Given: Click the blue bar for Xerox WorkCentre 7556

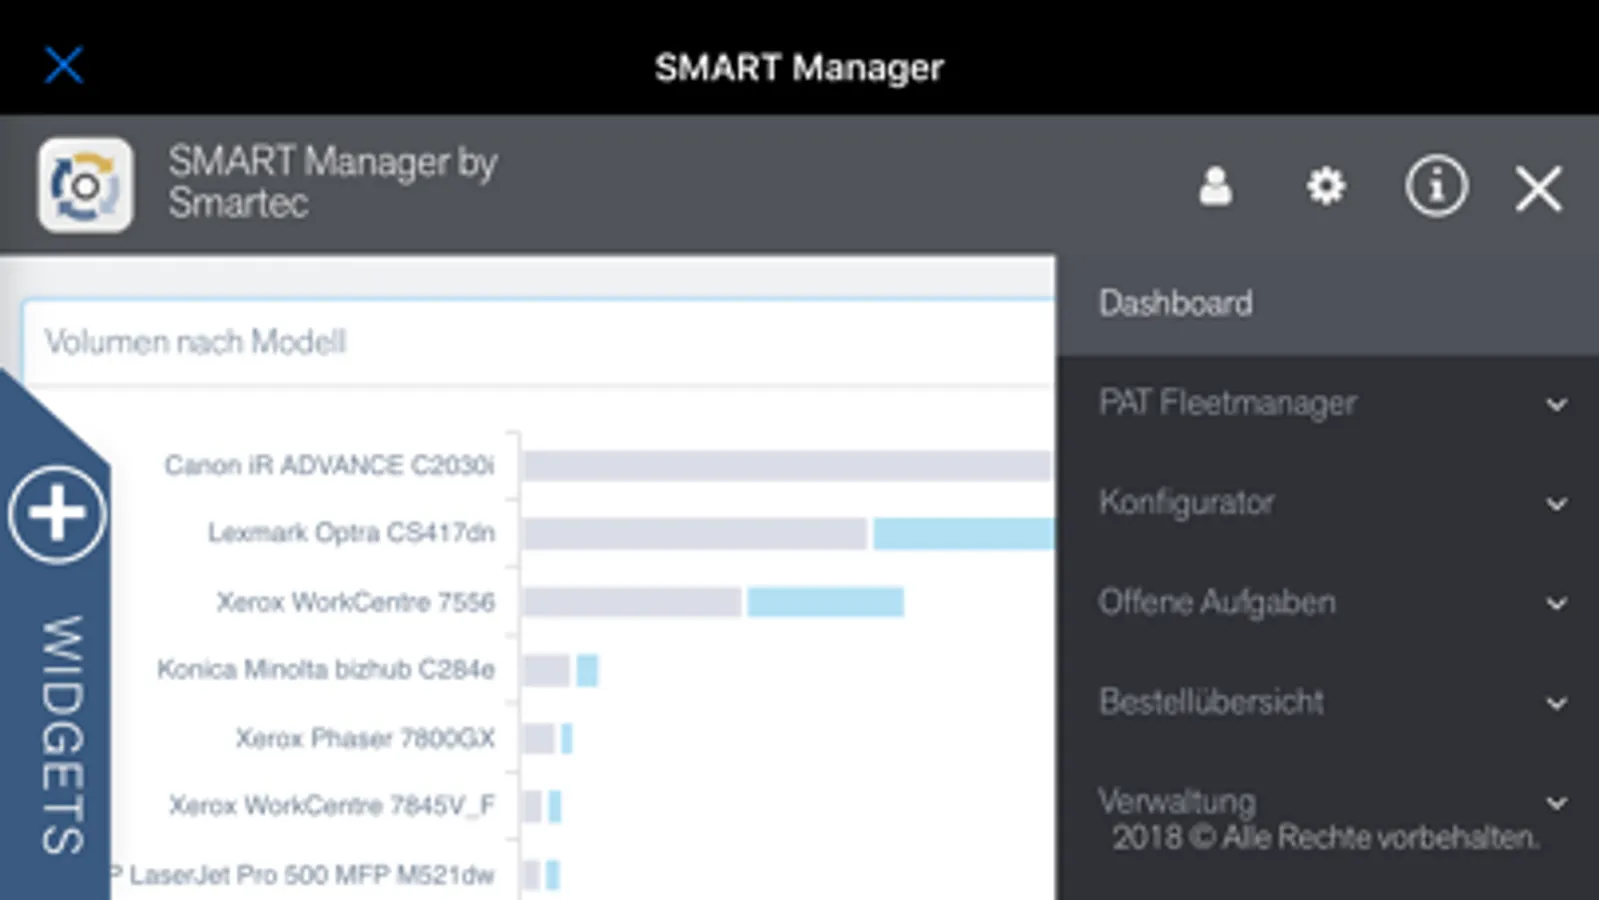Looking at the screenshot, I should coord(825,602).
